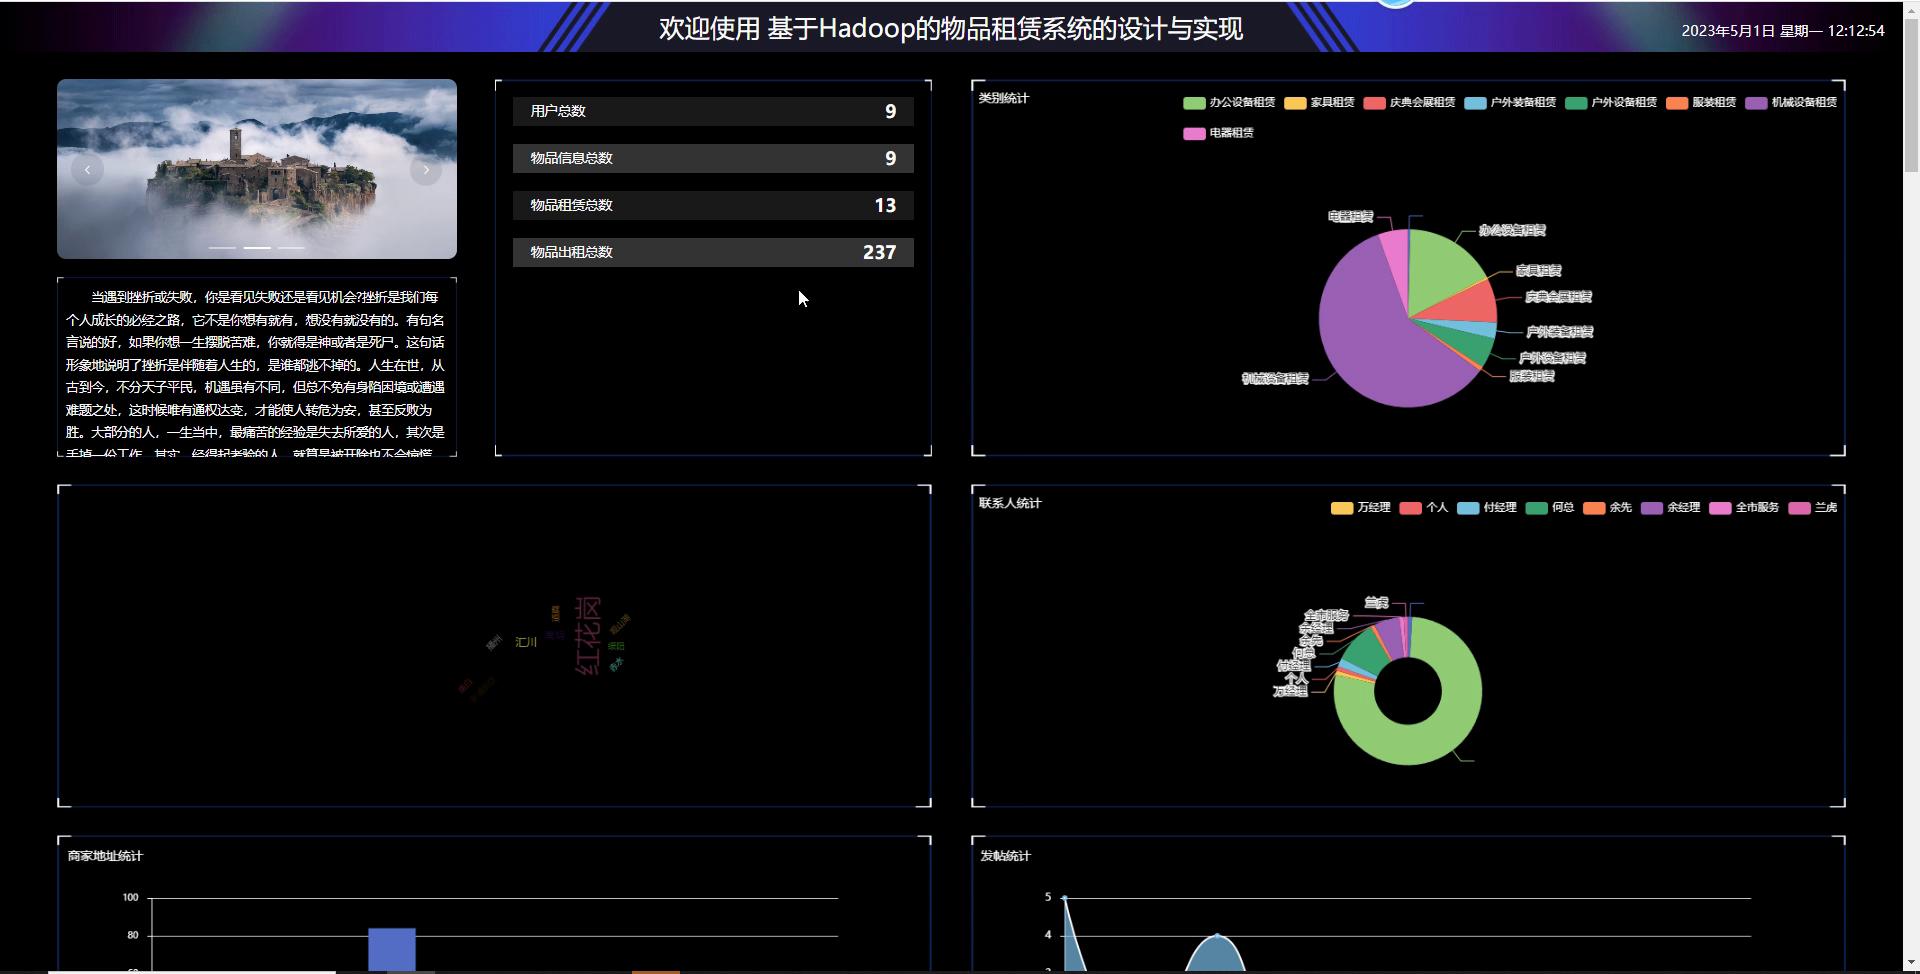Click the 物品出租总数 label
The height and width of the screenshot is (974, 1920).
pyautogui.click(x=571, y=252)
